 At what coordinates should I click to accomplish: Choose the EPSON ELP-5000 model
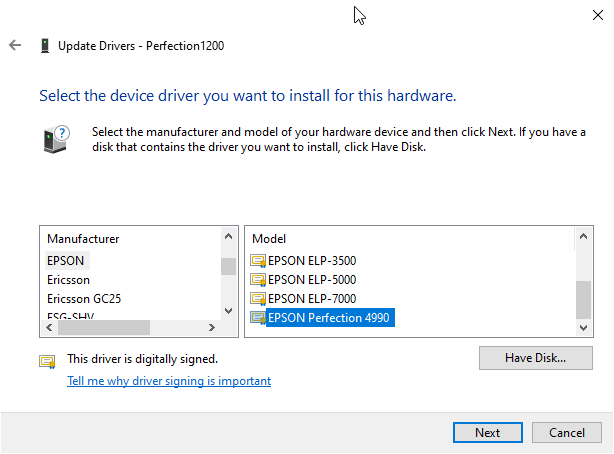click(312, 280)
